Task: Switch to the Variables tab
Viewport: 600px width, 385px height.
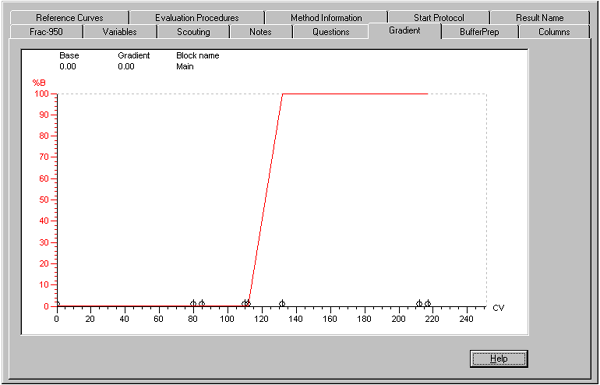Action: (120, 32)
